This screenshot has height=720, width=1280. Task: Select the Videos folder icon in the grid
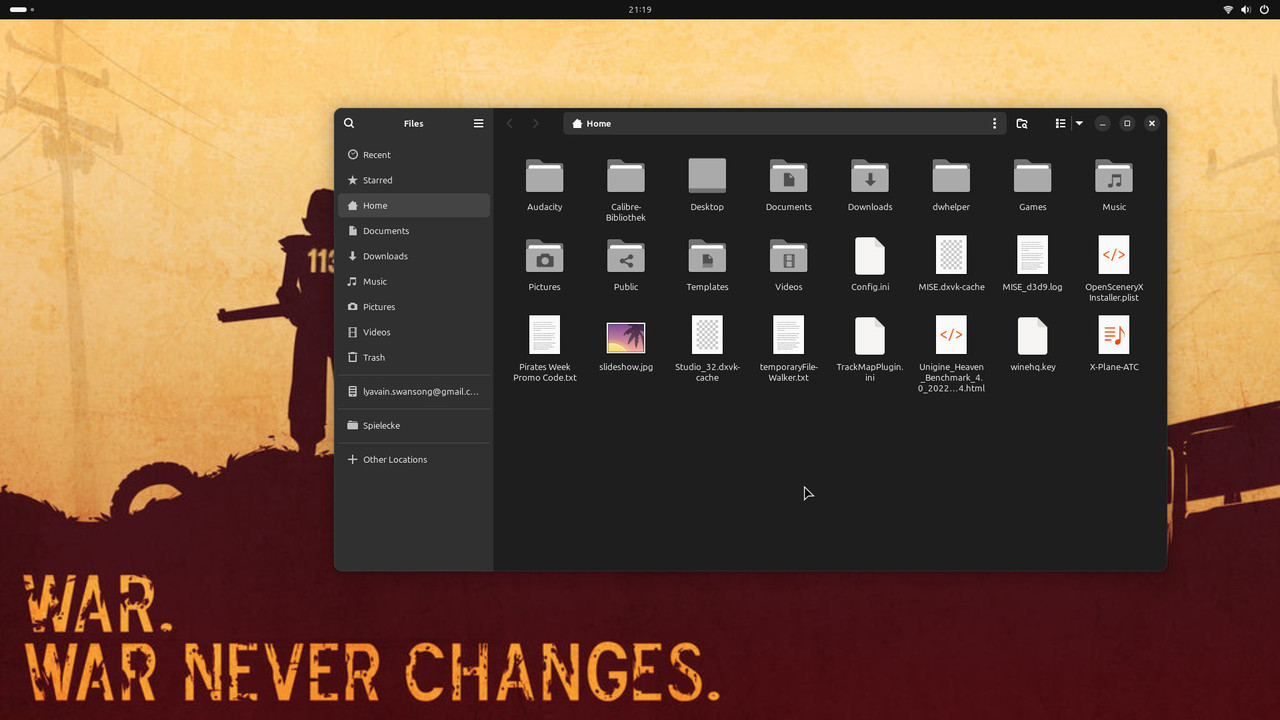click(x=789, y=255)
